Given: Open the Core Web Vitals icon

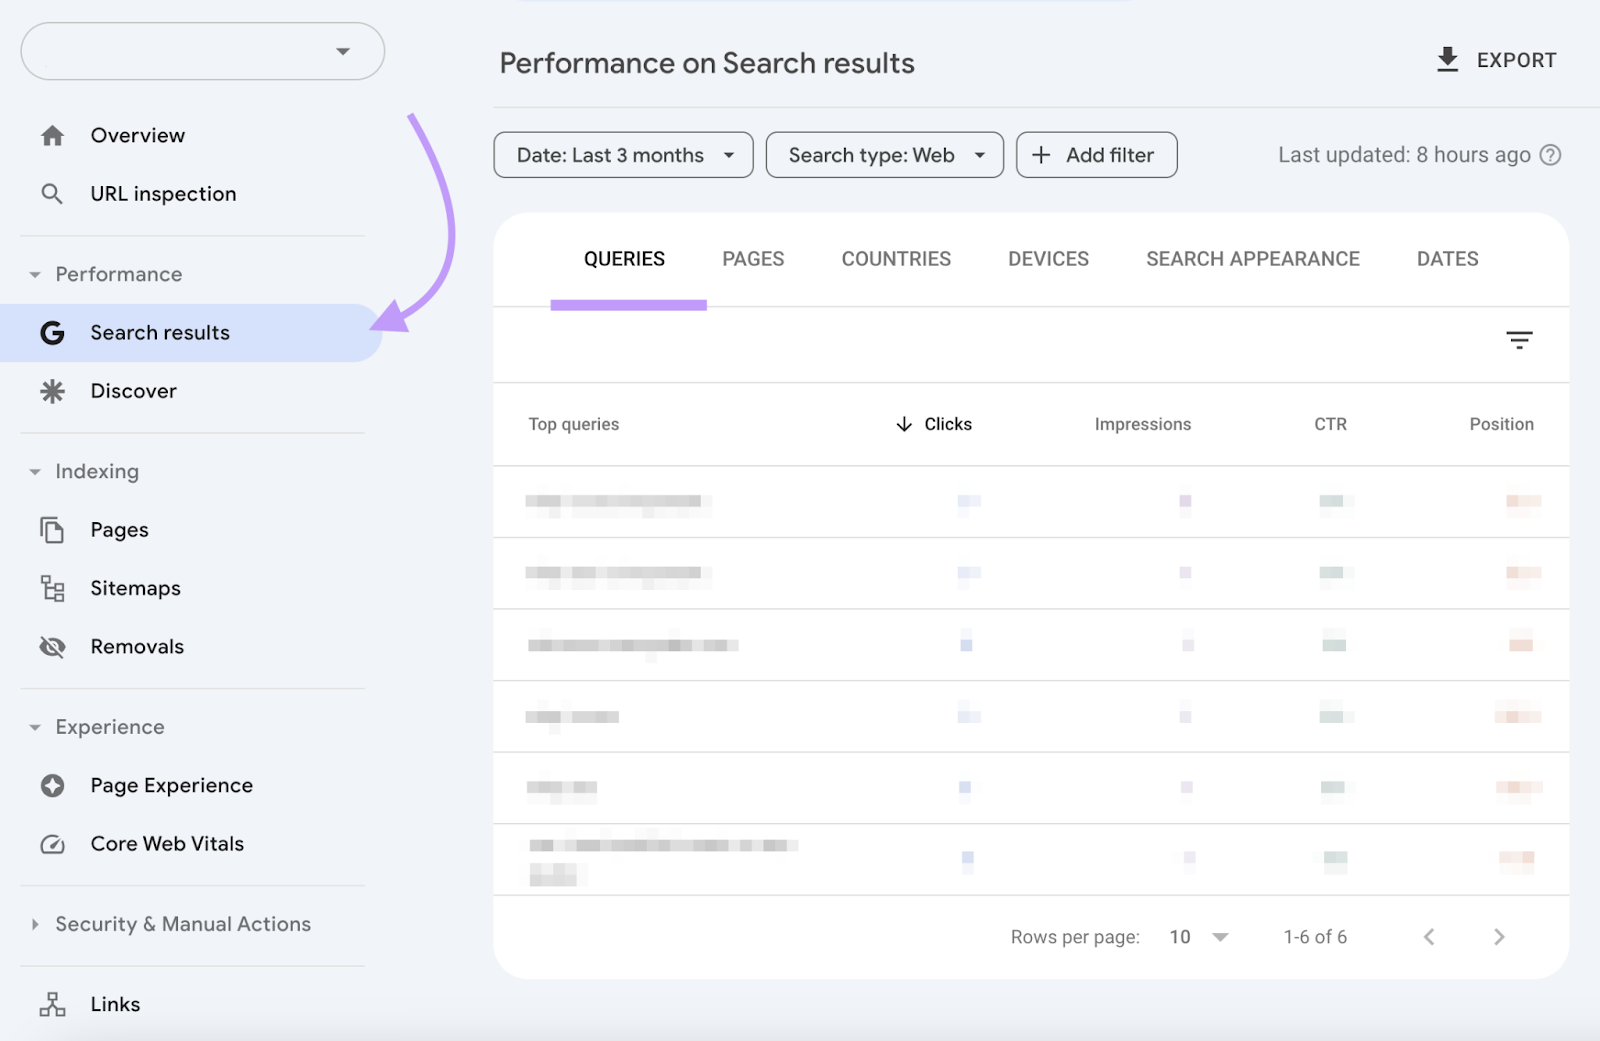Looking at the screenshot, I should [51, 843].
